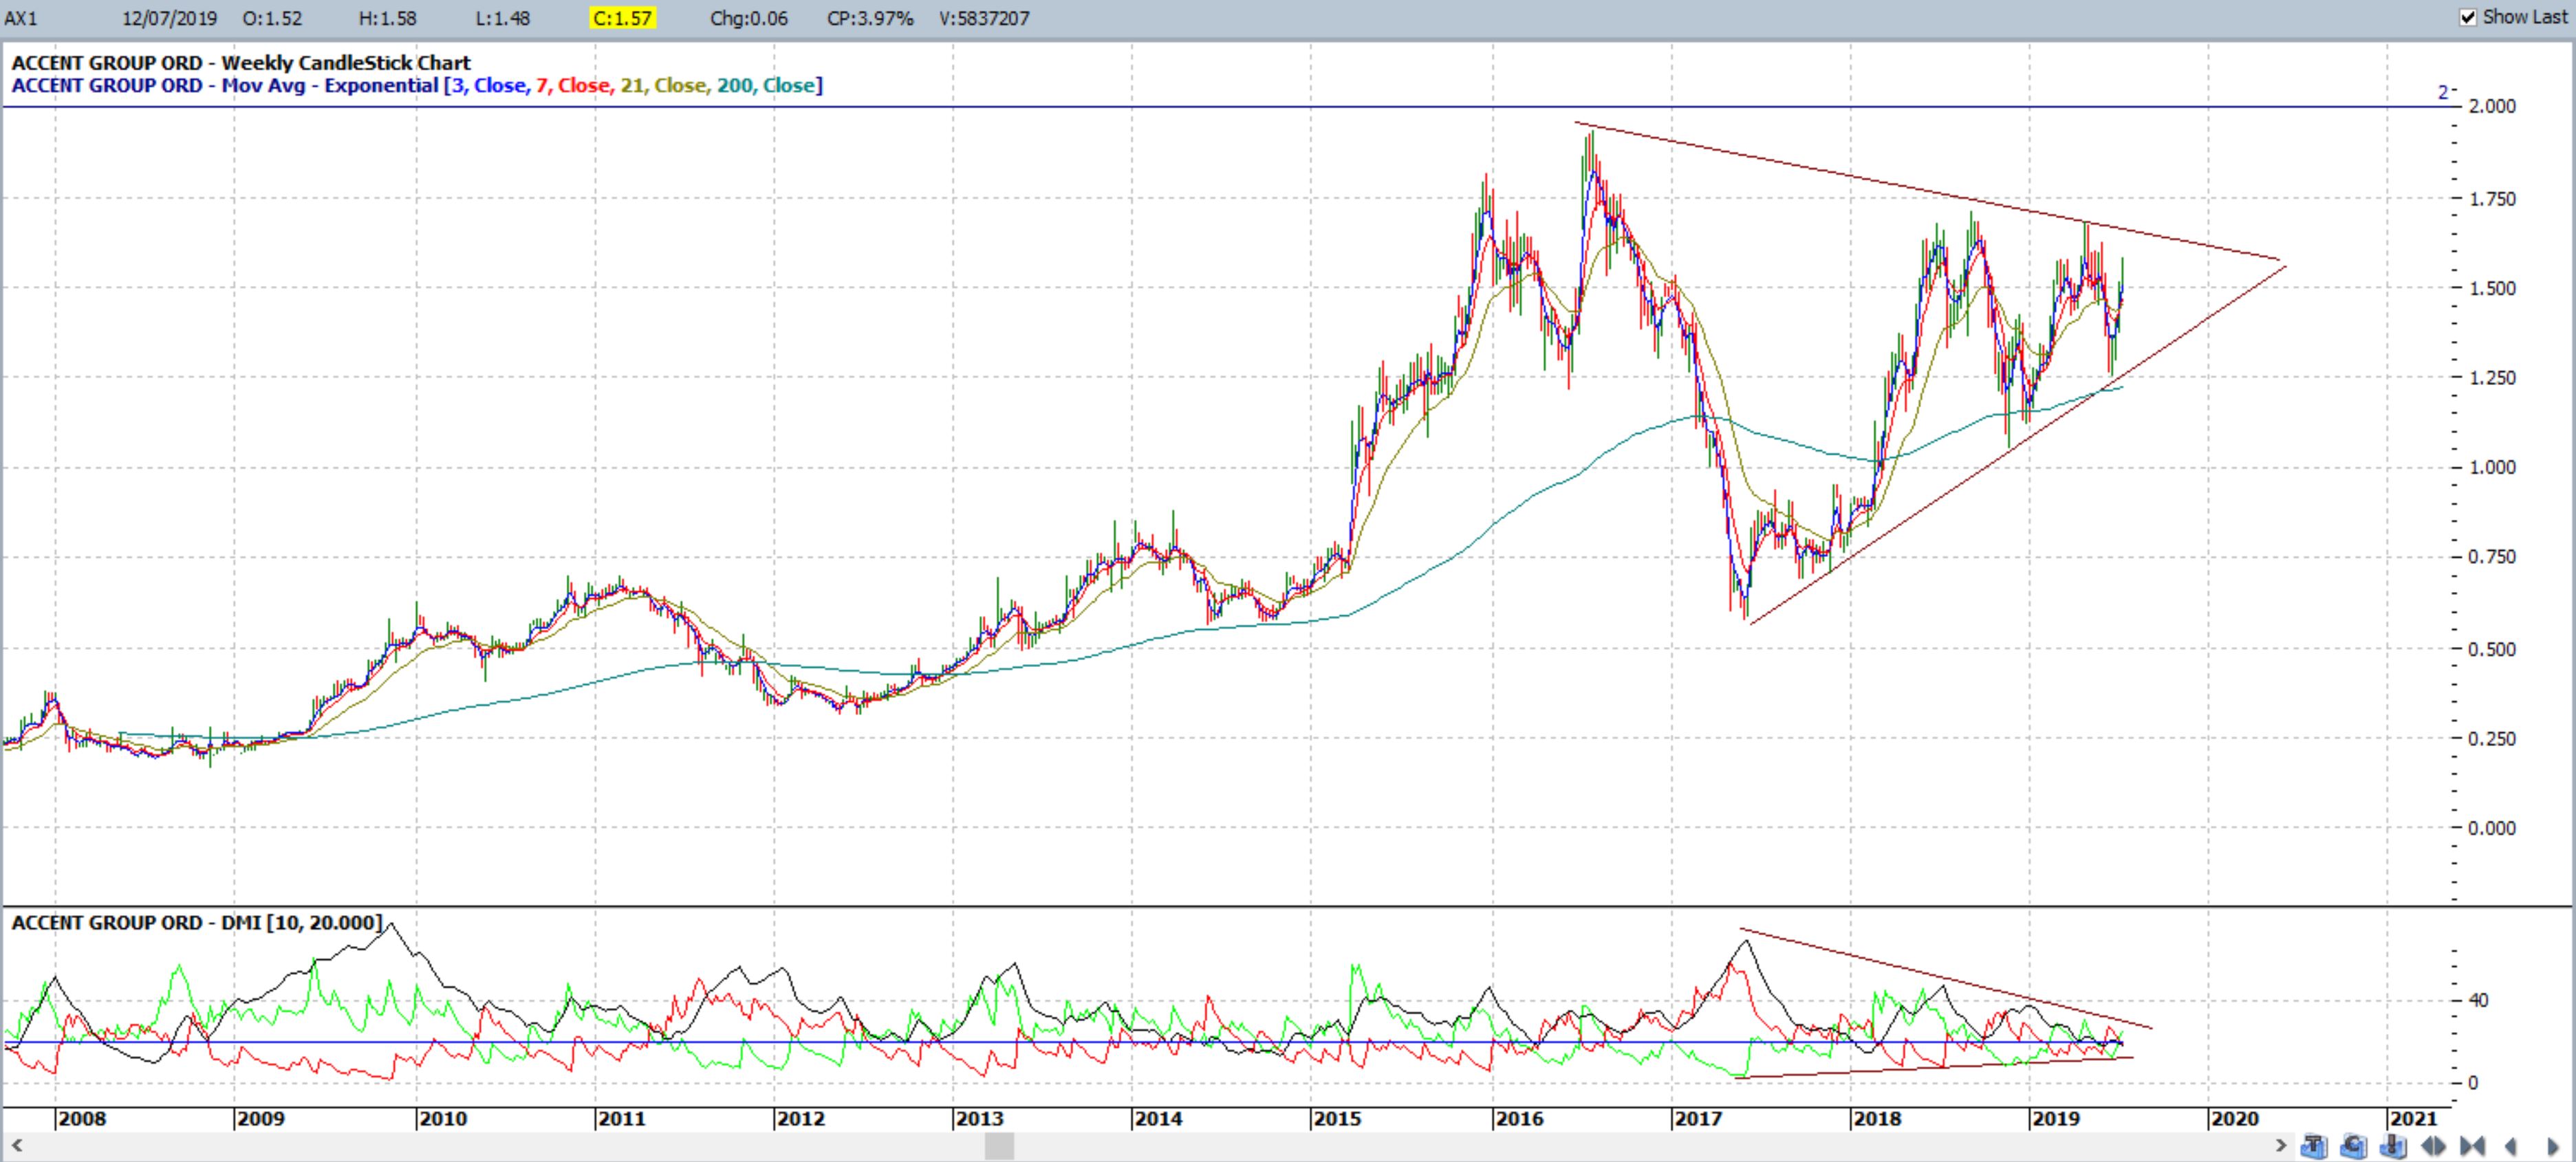
Task: Click the horizontal line '2' marker label
Action: pyautogui.click(x=2443, y=92)
